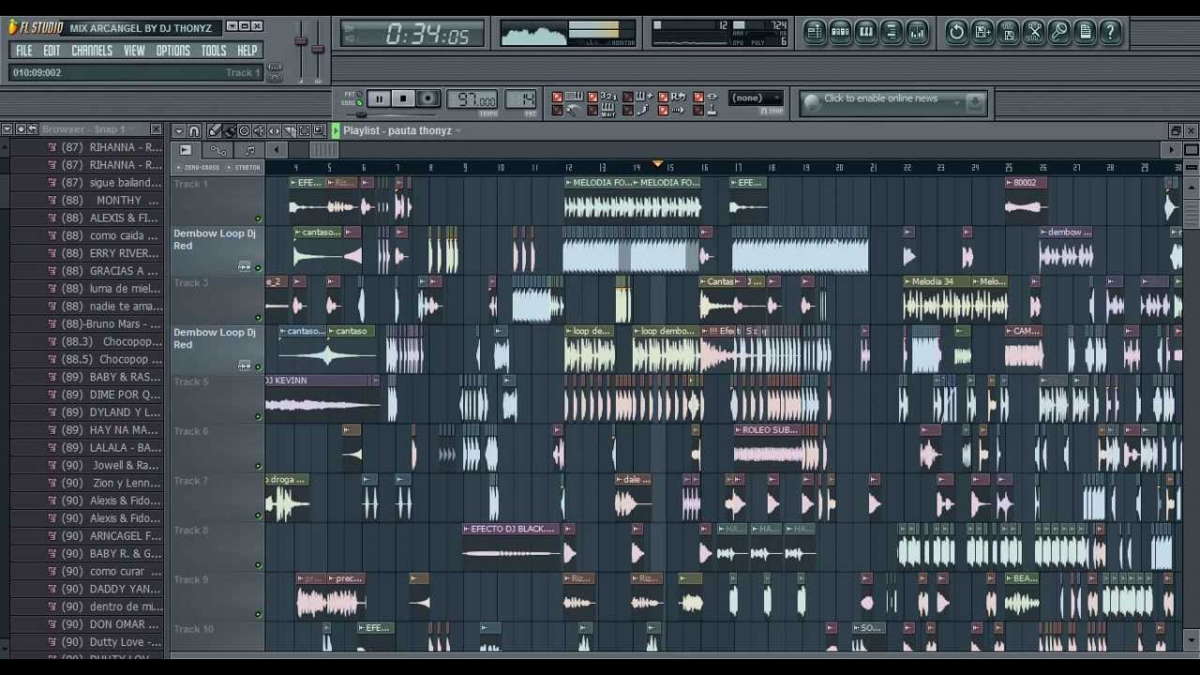Pause playback with the pause button
This screenshot has height=675, width=1200.
coord(379,98)
